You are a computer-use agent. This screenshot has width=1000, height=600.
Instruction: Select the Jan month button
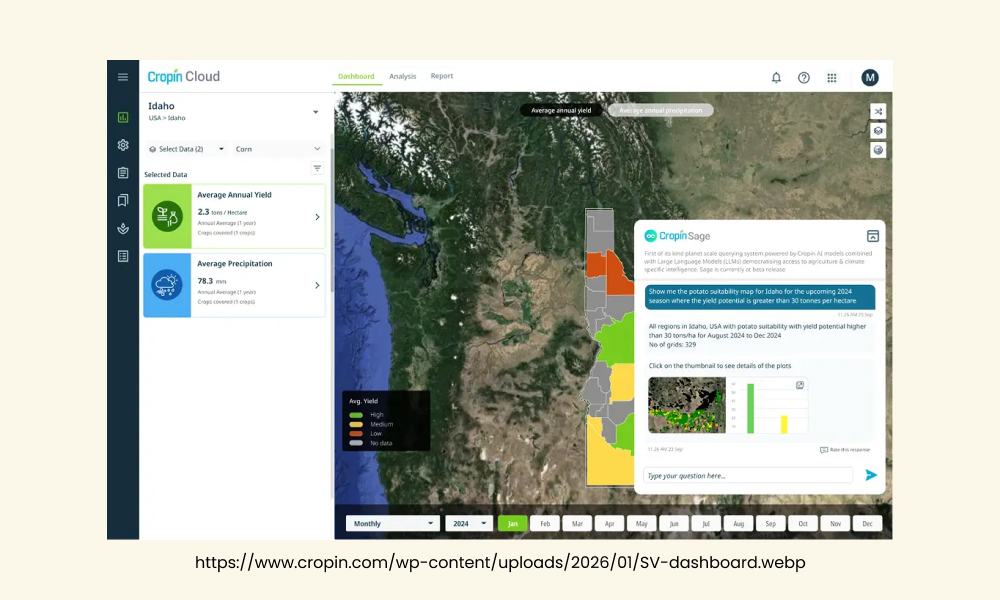click(x=513, y=523)
